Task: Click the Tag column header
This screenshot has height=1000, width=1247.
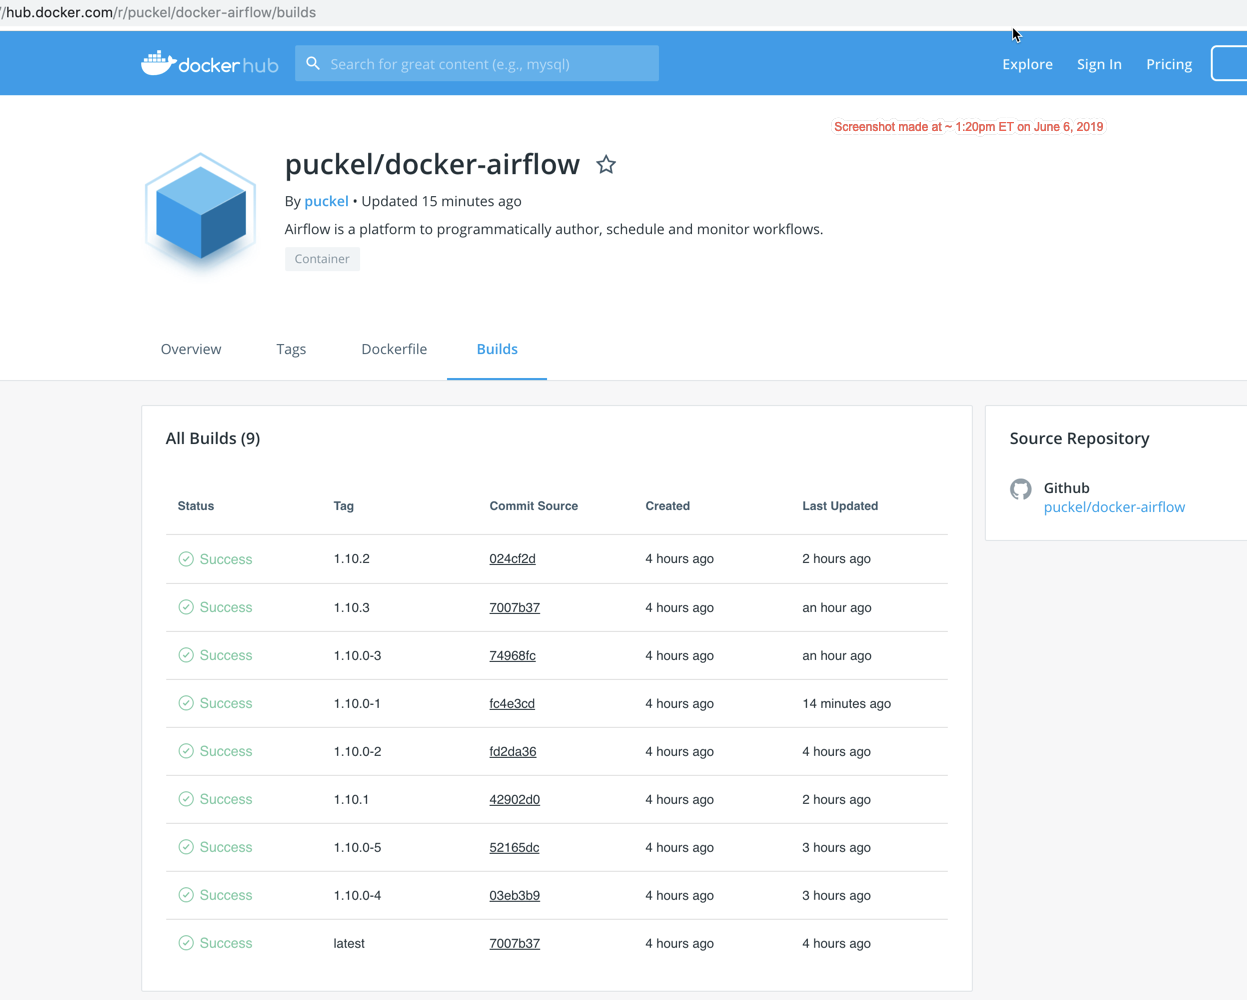Action: pyautogui.click(x=344, y=506)
